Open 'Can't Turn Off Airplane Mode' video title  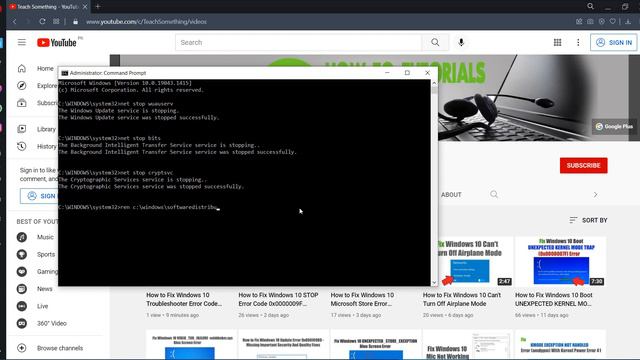pyautogui.click(x=462, y=299)
